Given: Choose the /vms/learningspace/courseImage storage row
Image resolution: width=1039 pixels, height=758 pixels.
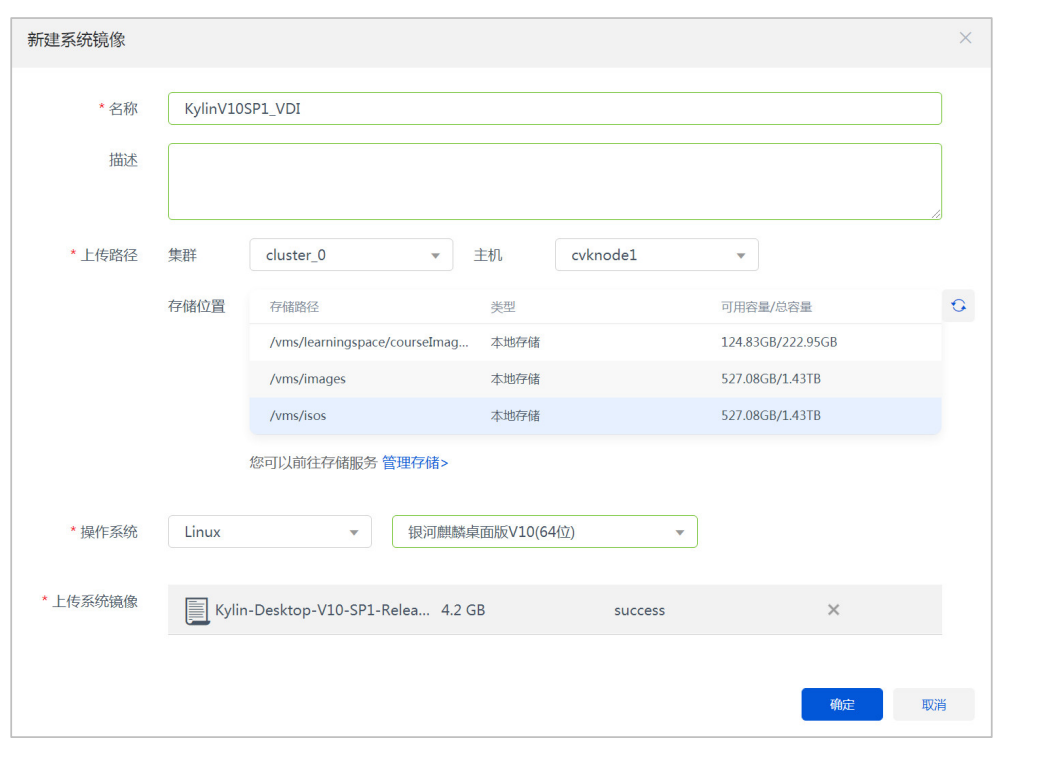Looking at the screenshot, I should coord(595,342).
